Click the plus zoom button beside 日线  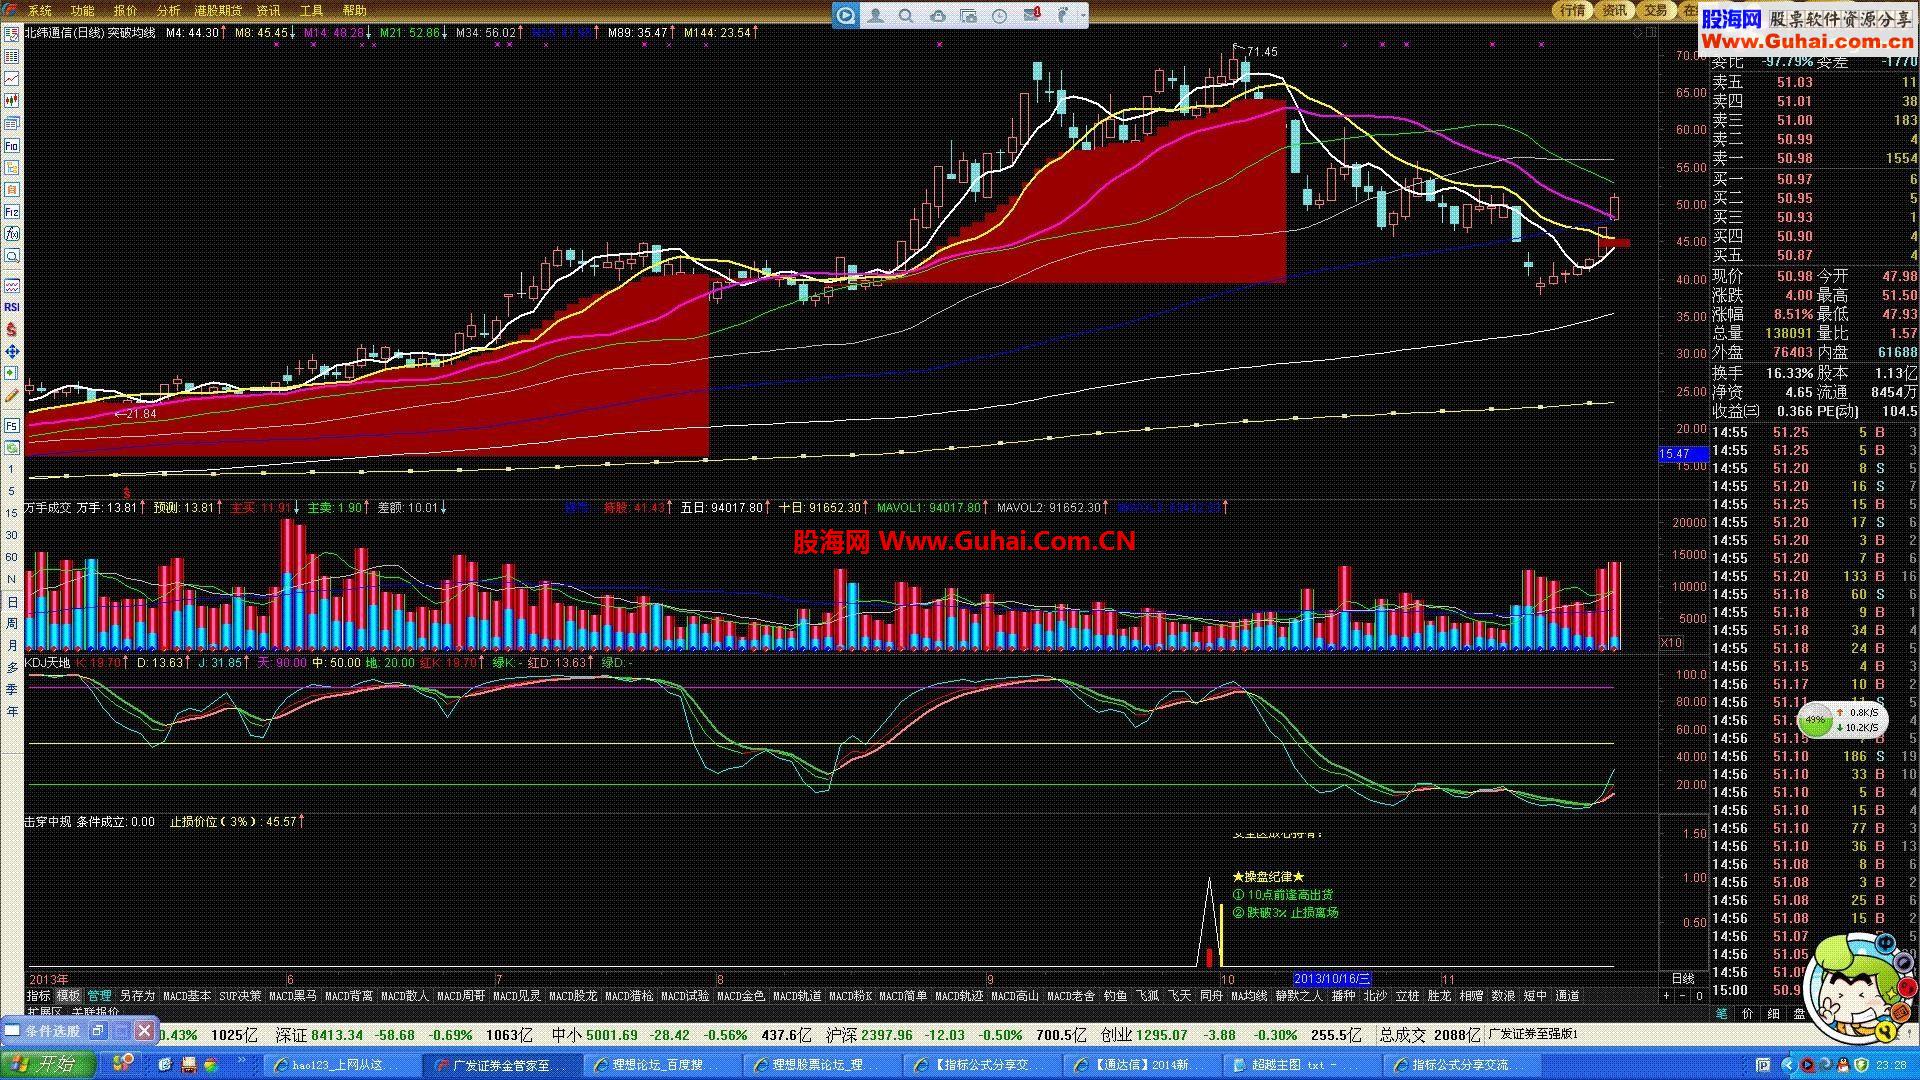point(1666,996)
